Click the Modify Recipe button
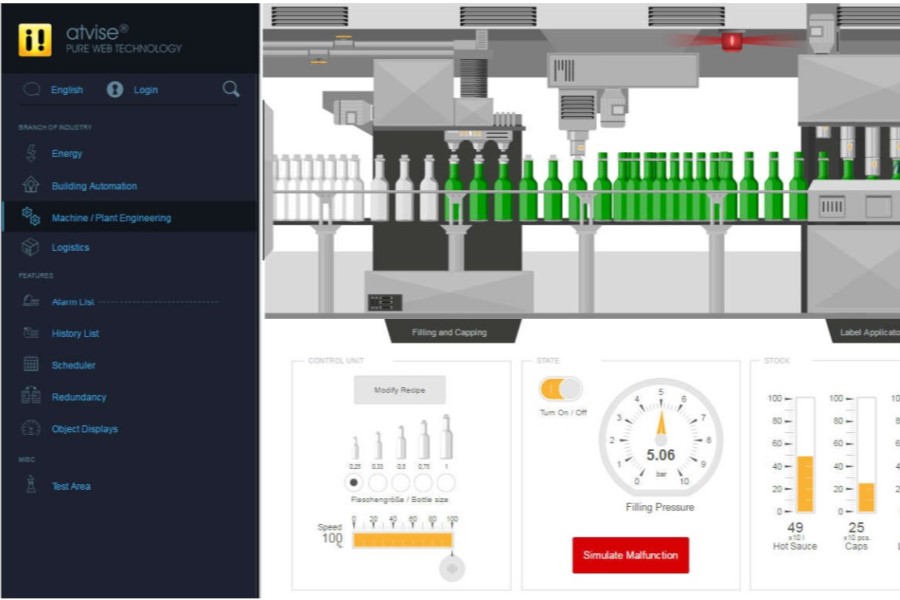This screenshot has height=600, width=900. click(x=399, y=390)
